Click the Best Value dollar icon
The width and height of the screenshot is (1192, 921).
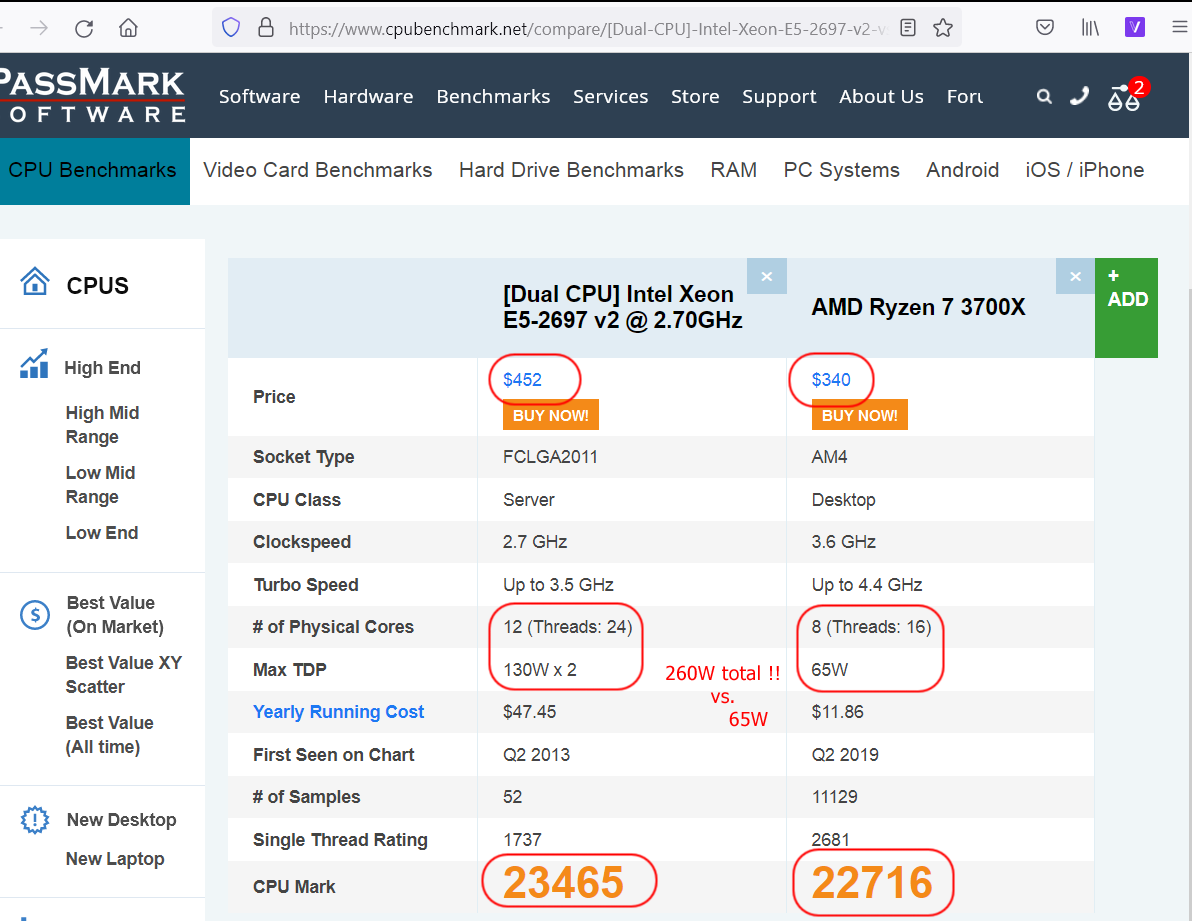pyautogui.click(x=35, y=615)
